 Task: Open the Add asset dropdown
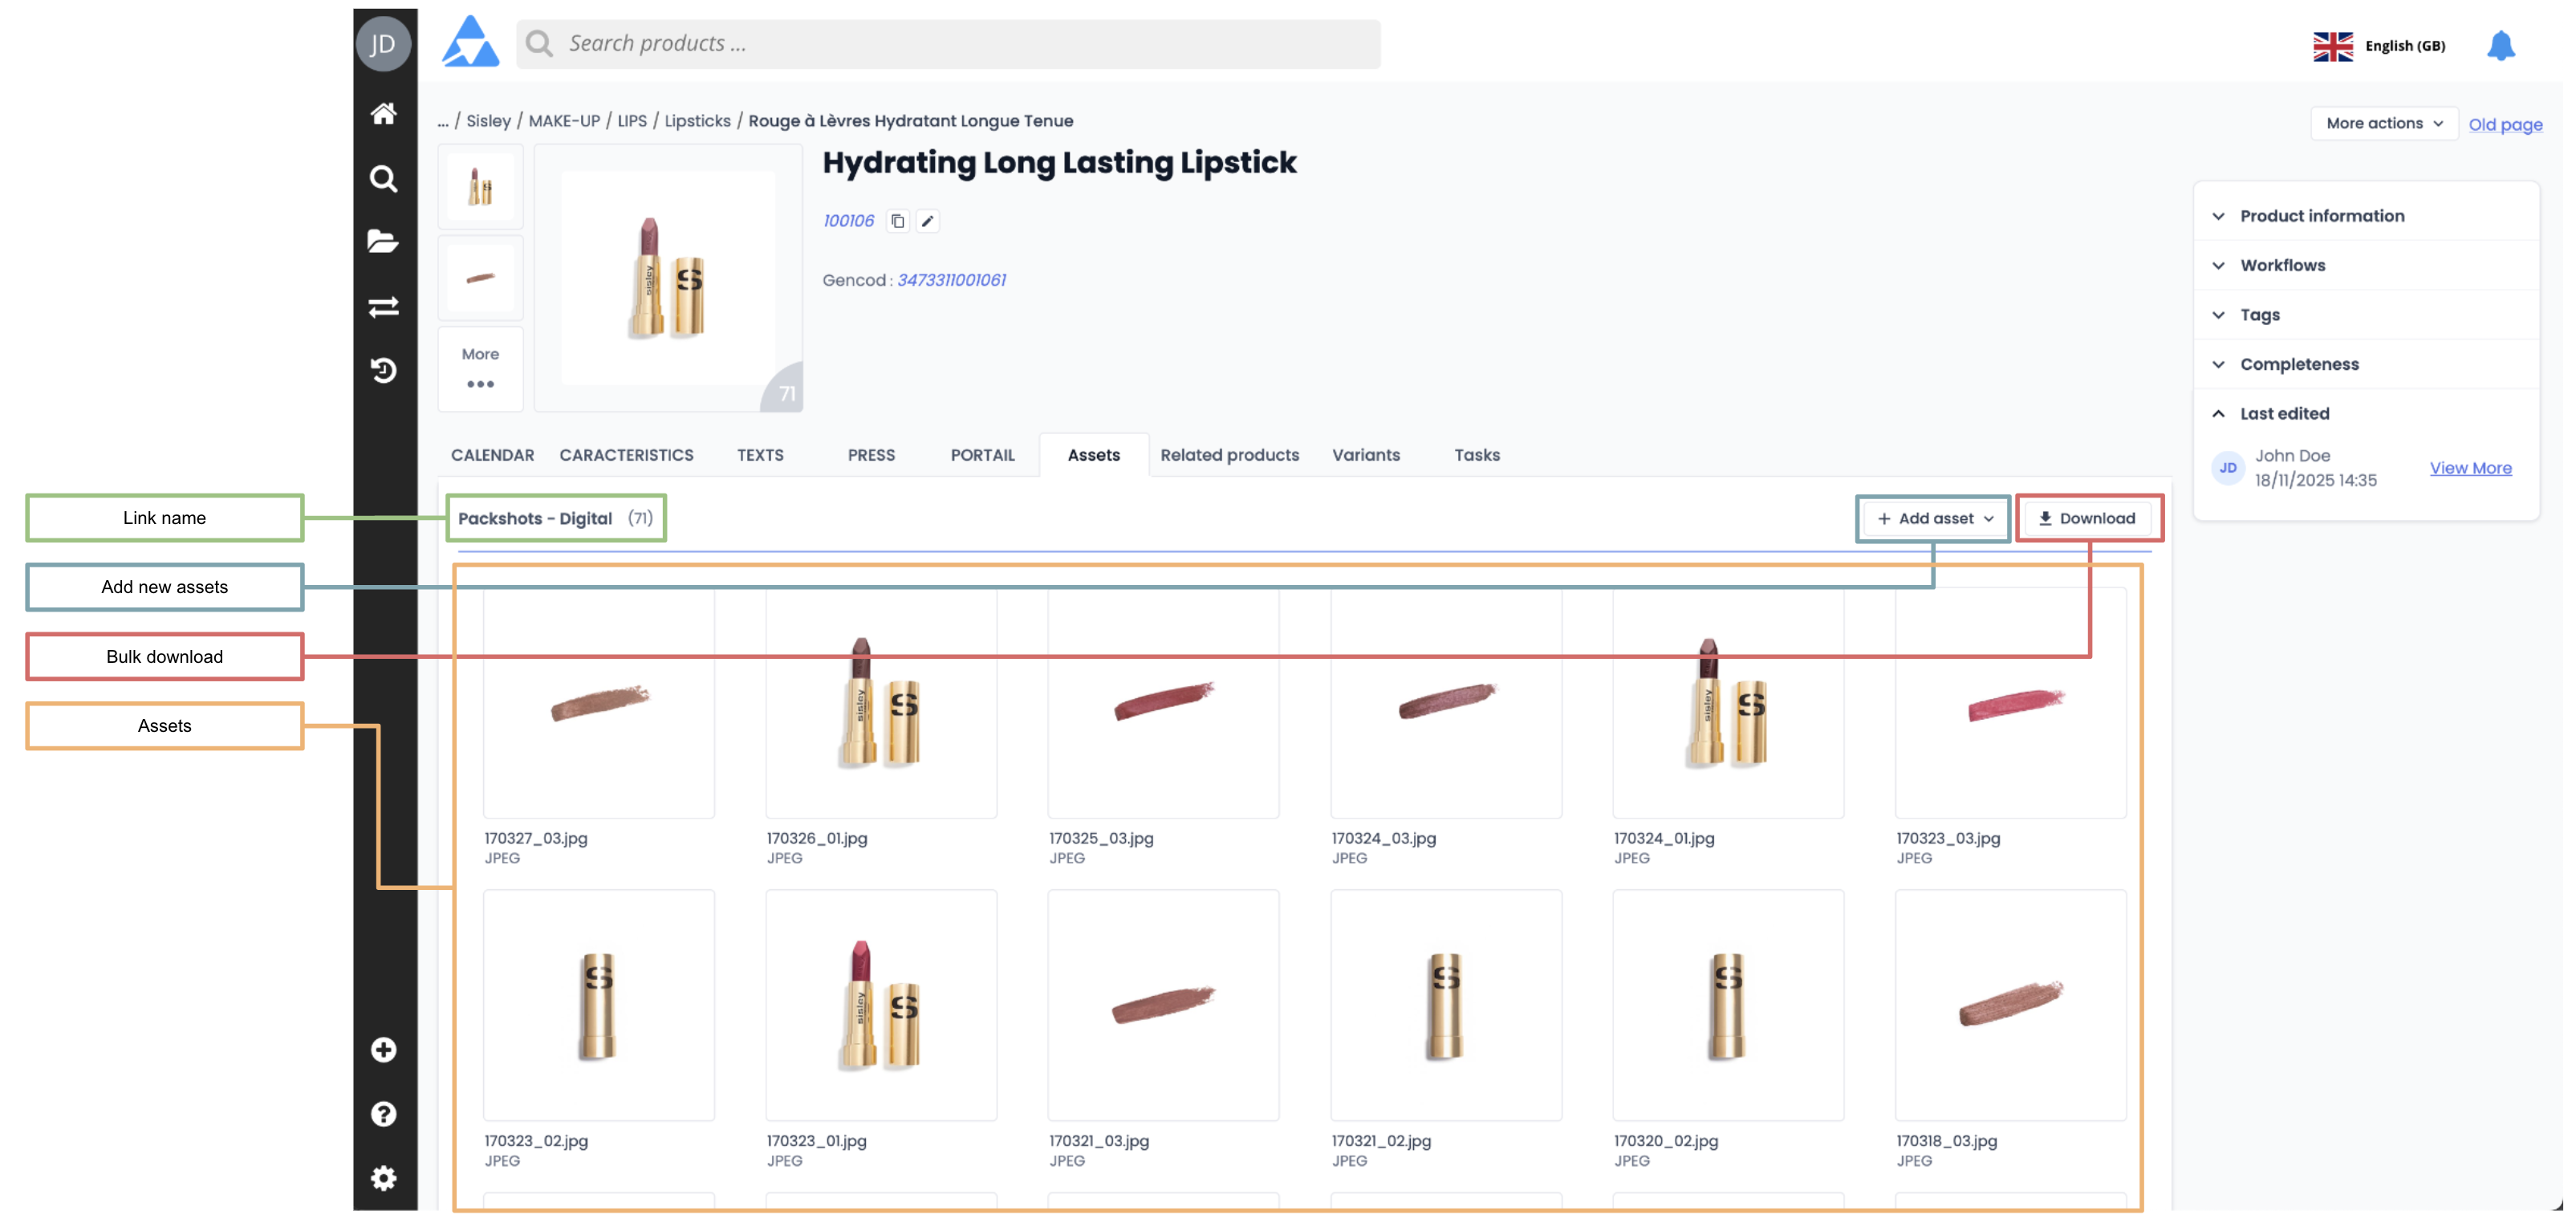point(1934,518)
